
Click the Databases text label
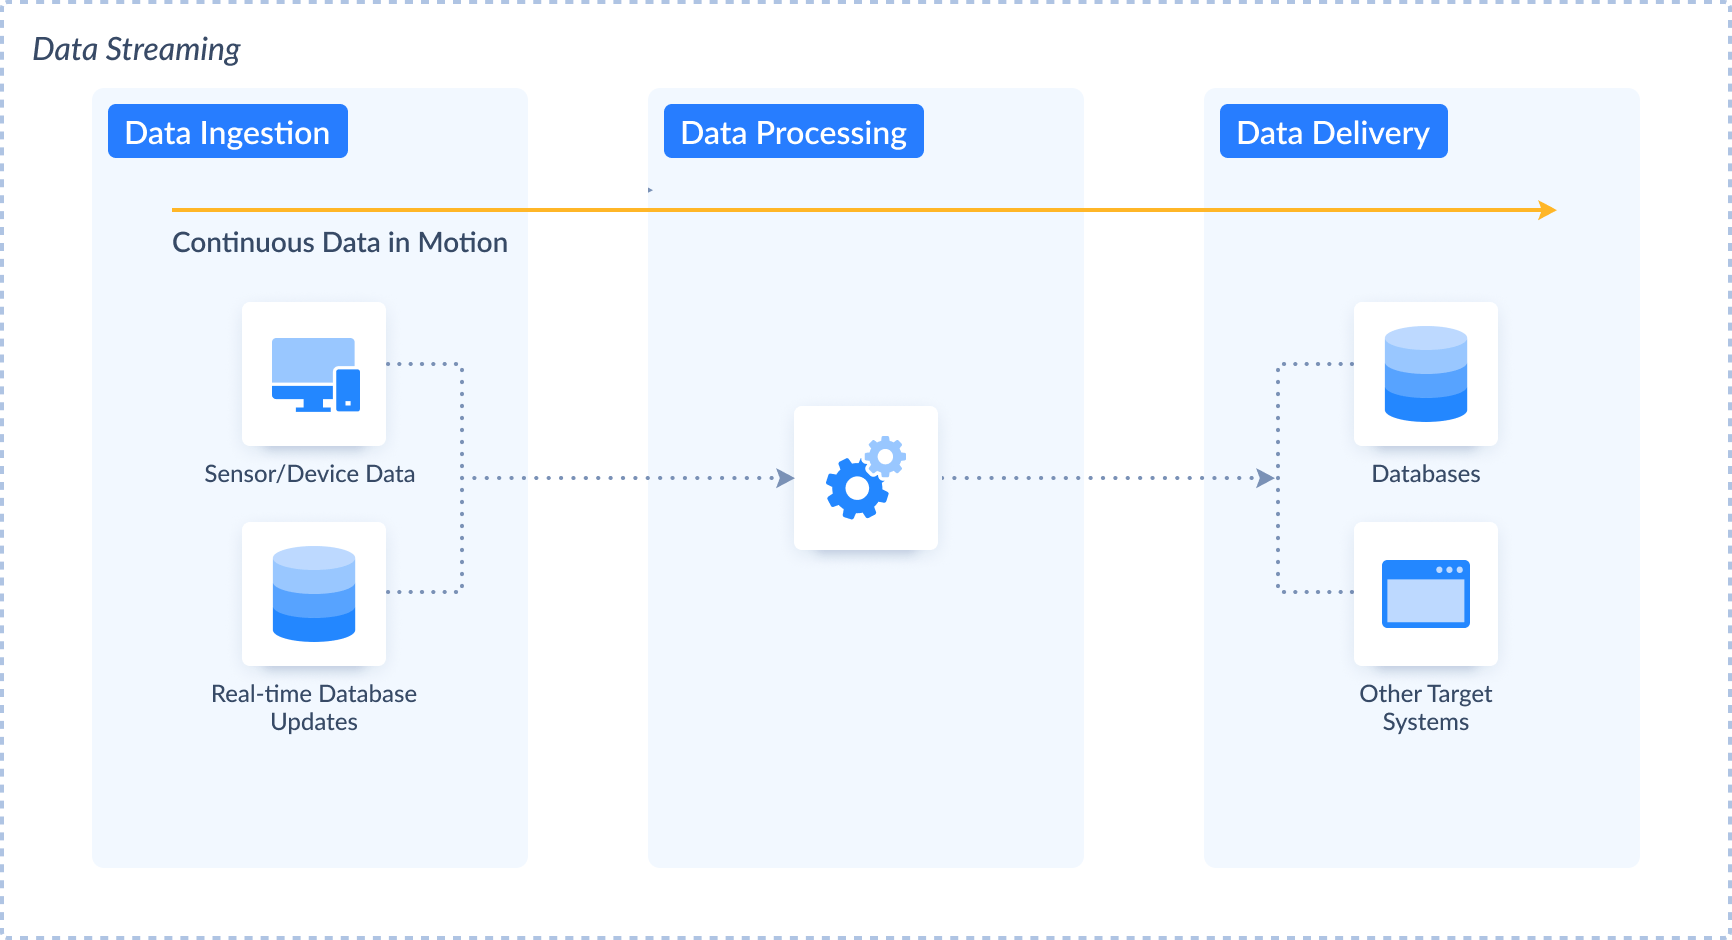click(1426, 474)
